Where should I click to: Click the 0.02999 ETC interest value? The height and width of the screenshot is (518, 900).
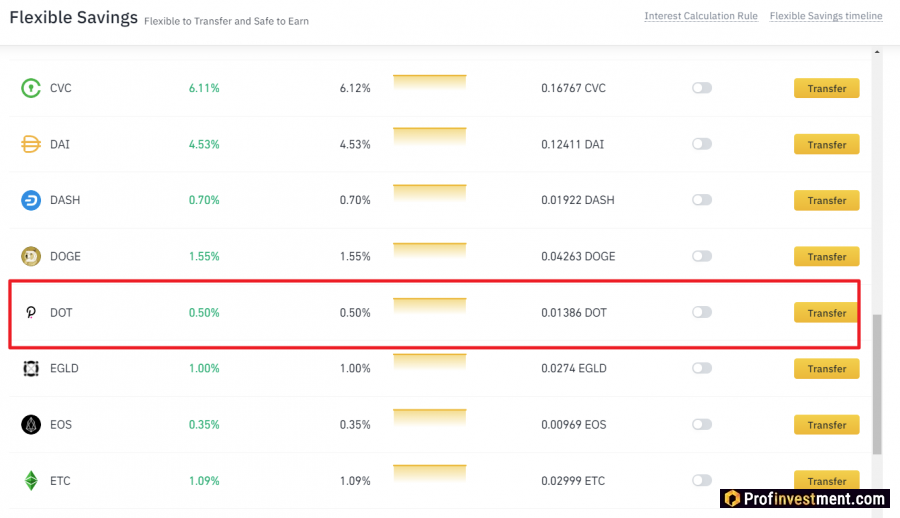tap(573, 481)
